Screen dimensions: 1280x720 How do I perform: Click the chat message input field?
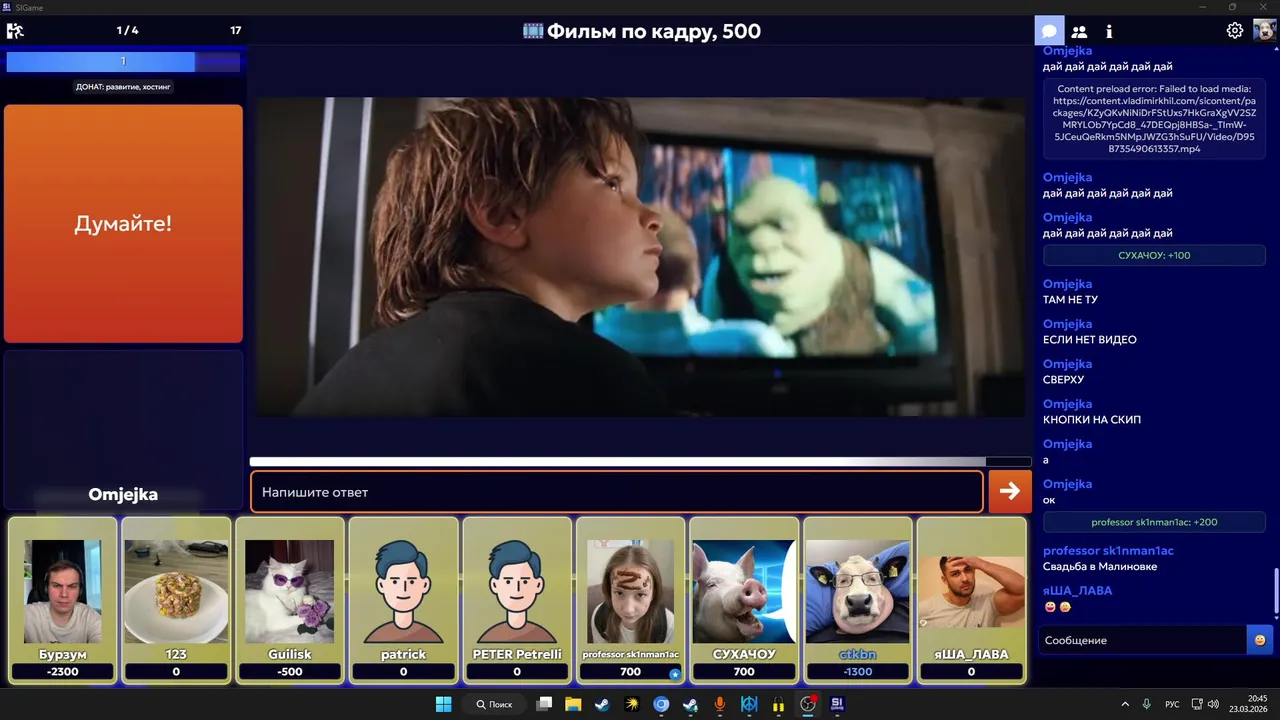(1142, 640)
